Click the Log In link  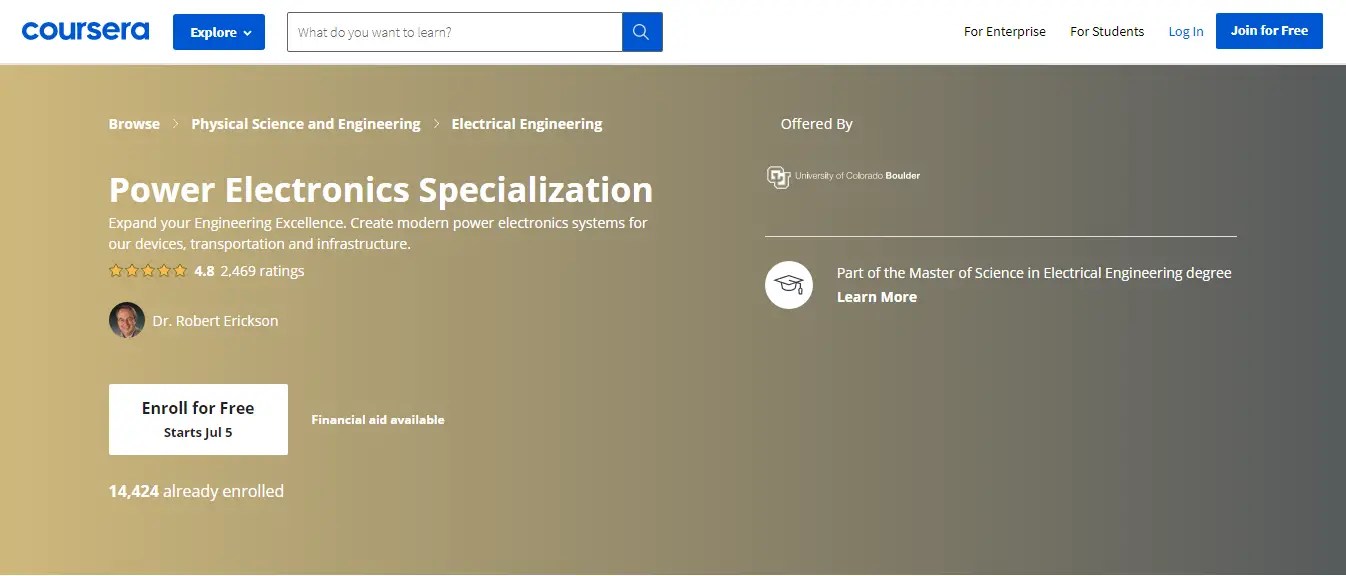pyautogui.click(x=1186, y=31)
